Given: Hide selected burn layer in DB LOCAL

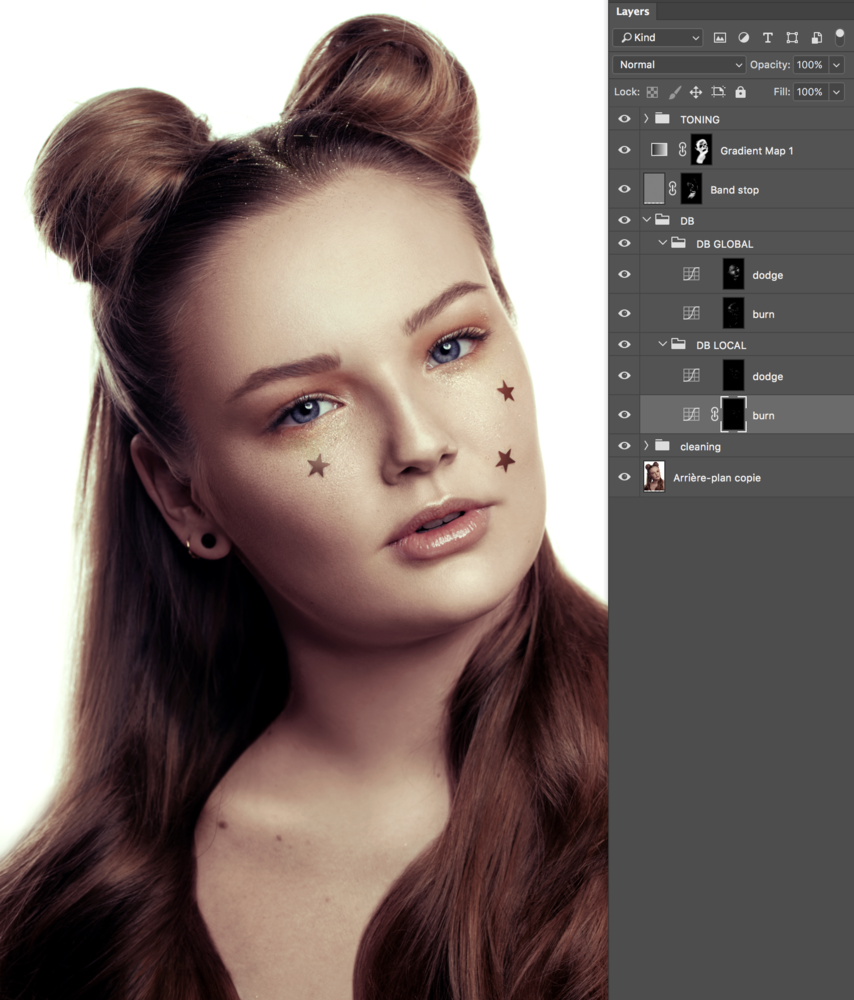Looking at the screenshot, I should 624,415.
